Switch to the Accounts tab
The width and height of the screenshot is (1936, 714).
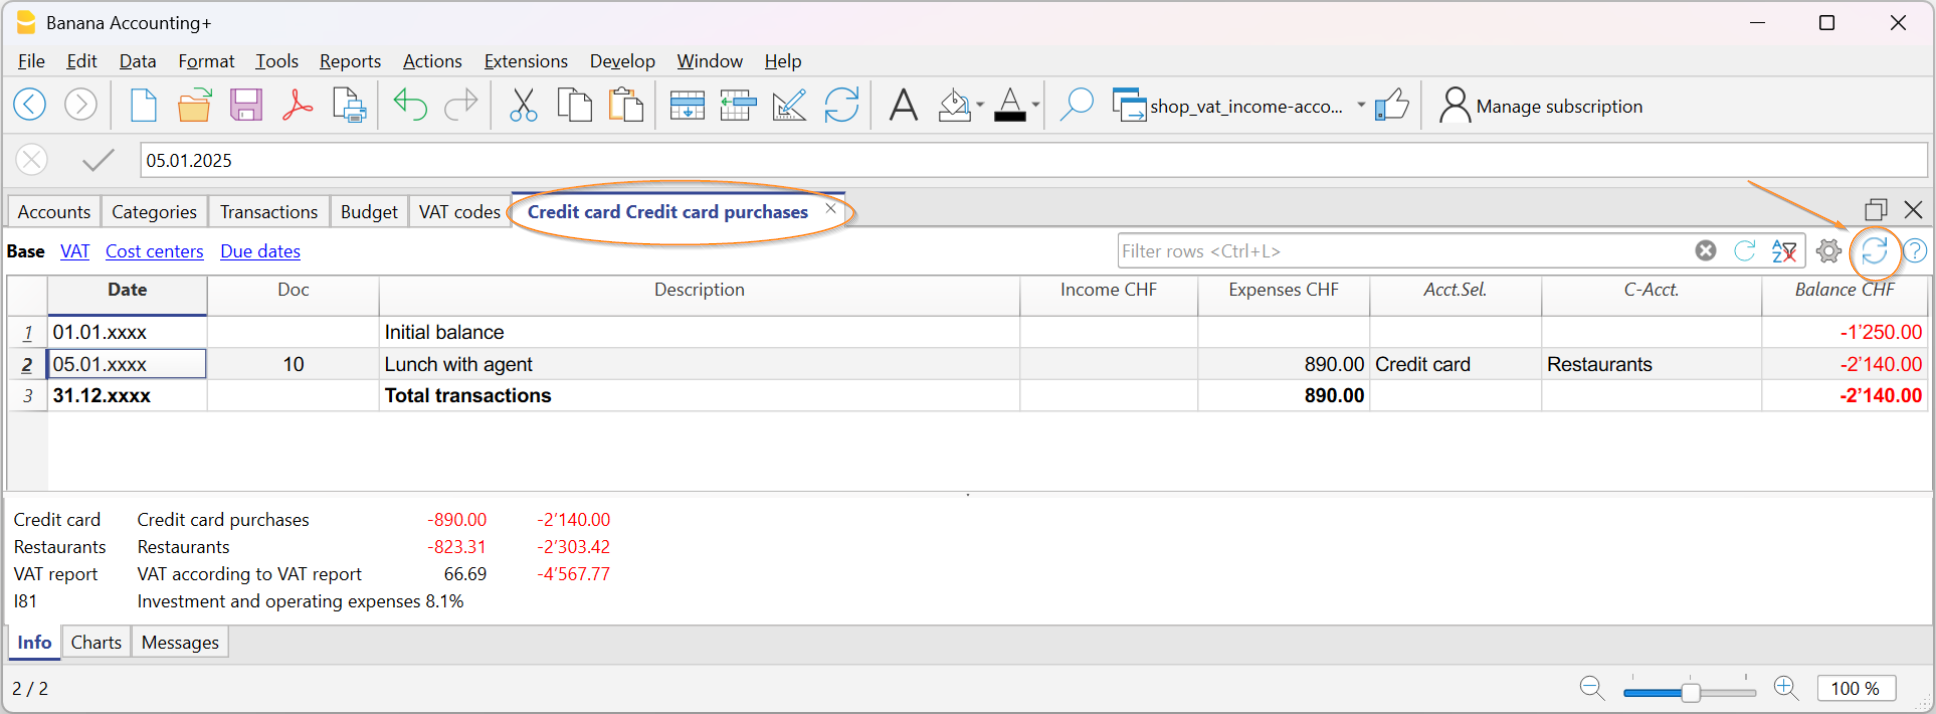click(x=54, y=212)
